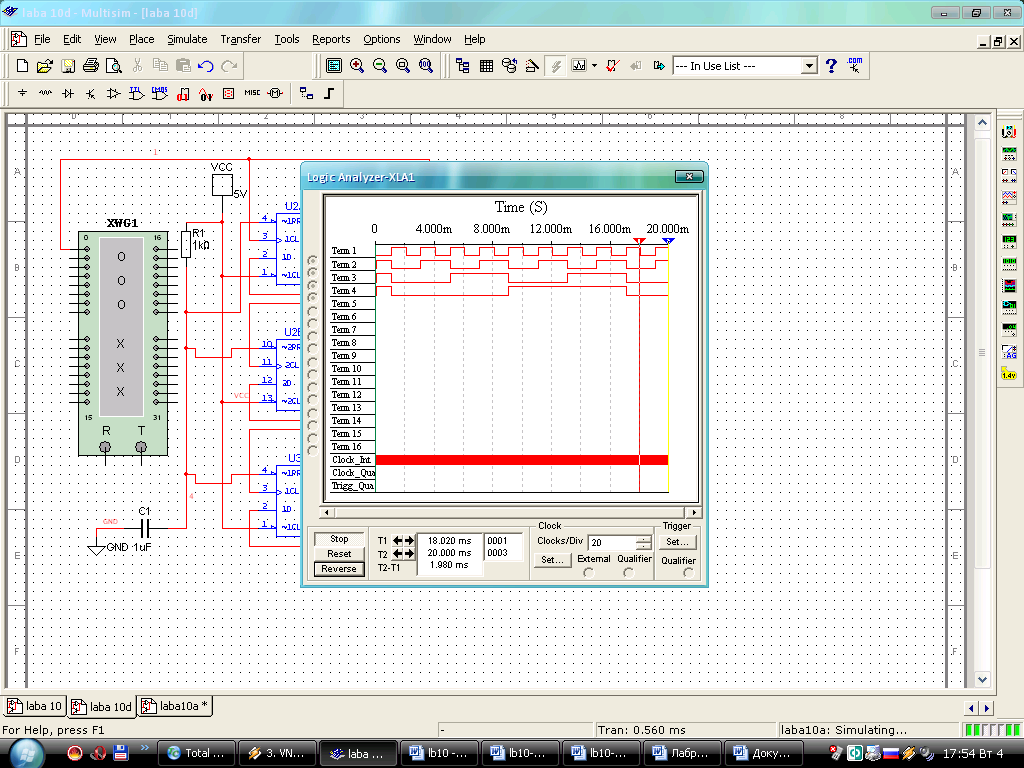The width and height of the screenshot is (1024, 768).
Task: Click the diode component icon
Action: pyautogui.click(x=68, y=93)
